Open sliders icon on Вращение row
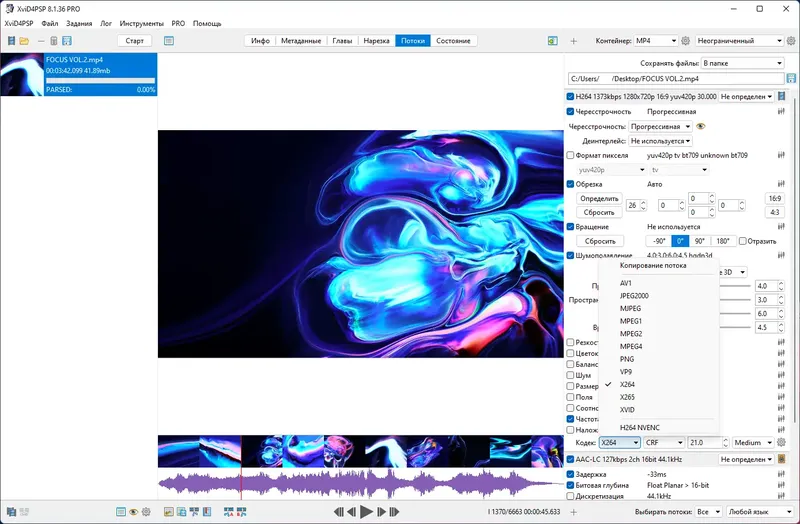The height and width of the screenshot is (524, 800). [781, 227]
